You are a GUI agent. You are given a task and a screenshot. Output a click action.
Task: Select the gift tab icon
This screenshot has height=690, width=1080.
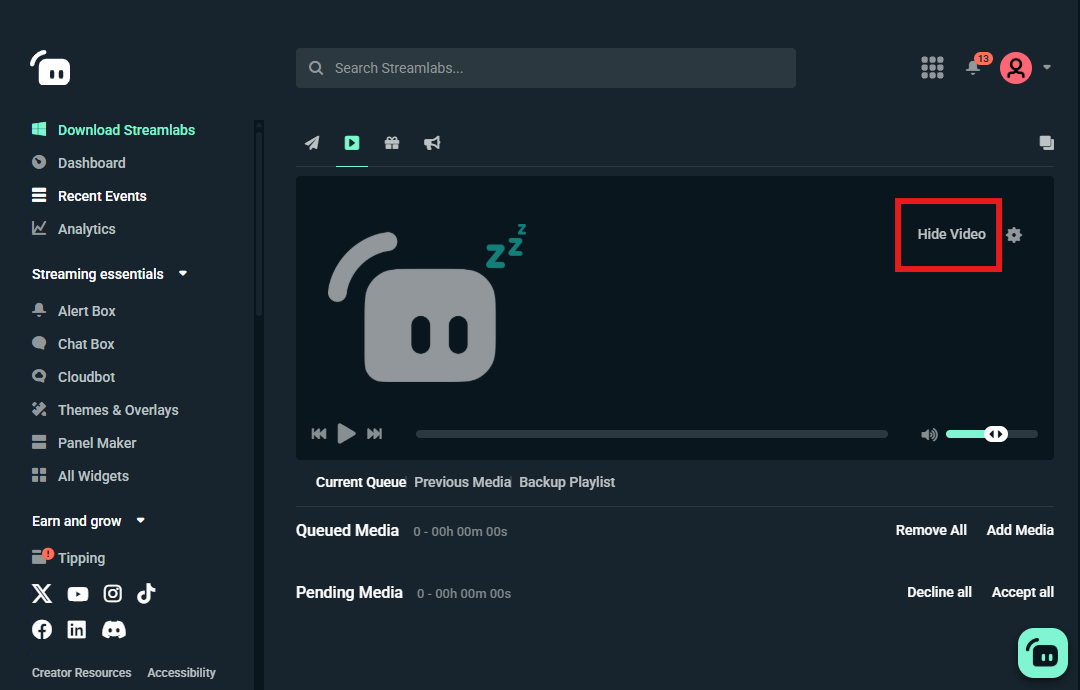(x=391, y=143)
